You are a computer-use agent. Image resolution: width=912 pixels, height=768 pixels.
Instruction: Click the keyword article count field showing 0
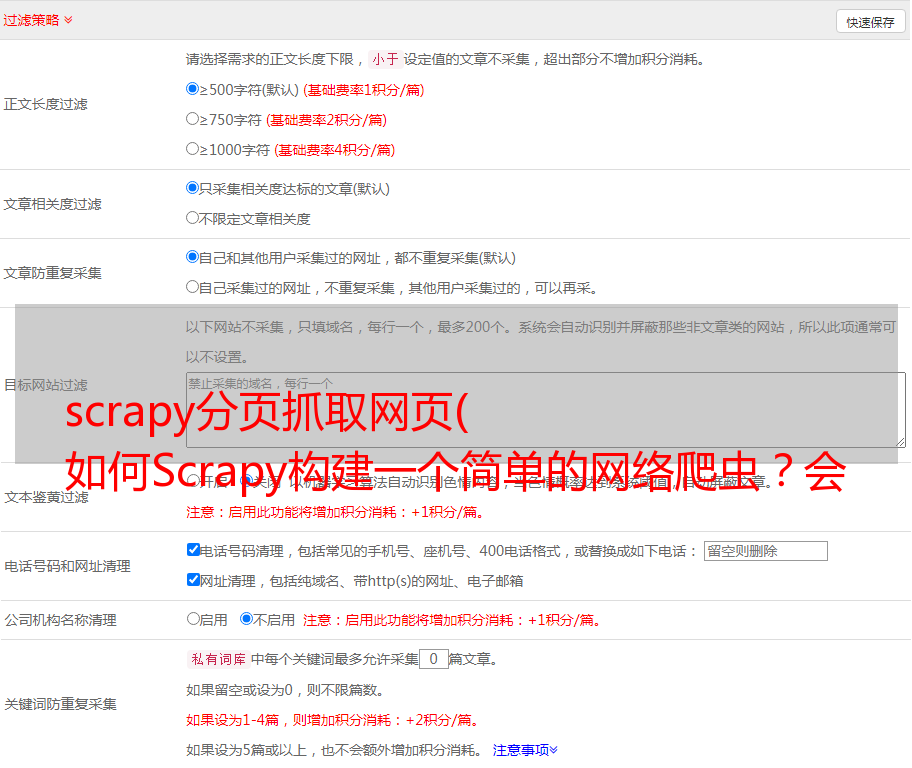tap(433, 659)
